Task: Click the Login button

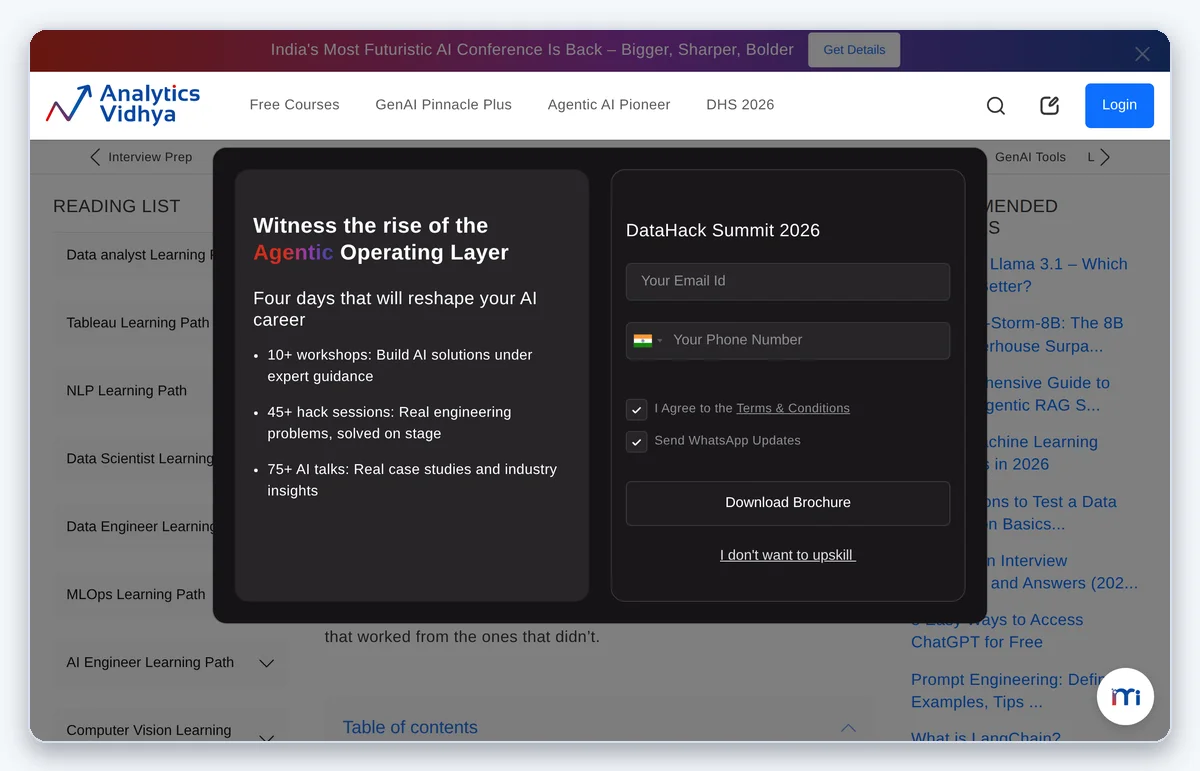Action: (1119, 105)
